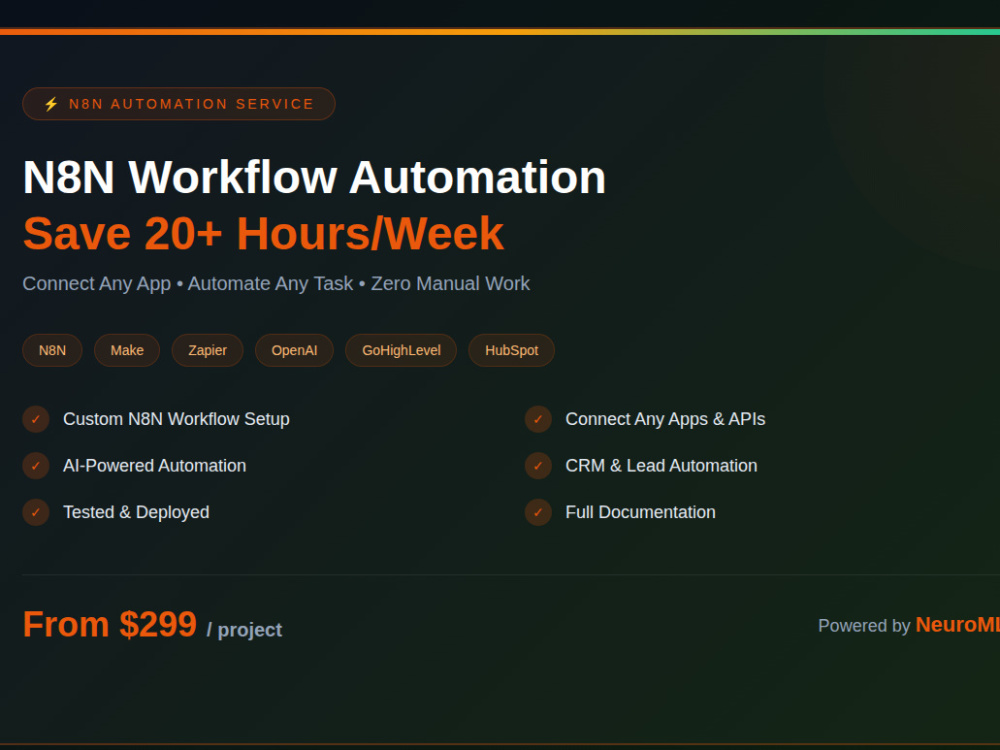1000x750 pixels.
Task: Click the Custom N8N Workflow Setup text
Action: pyautogui.click(x=176, y=419)
